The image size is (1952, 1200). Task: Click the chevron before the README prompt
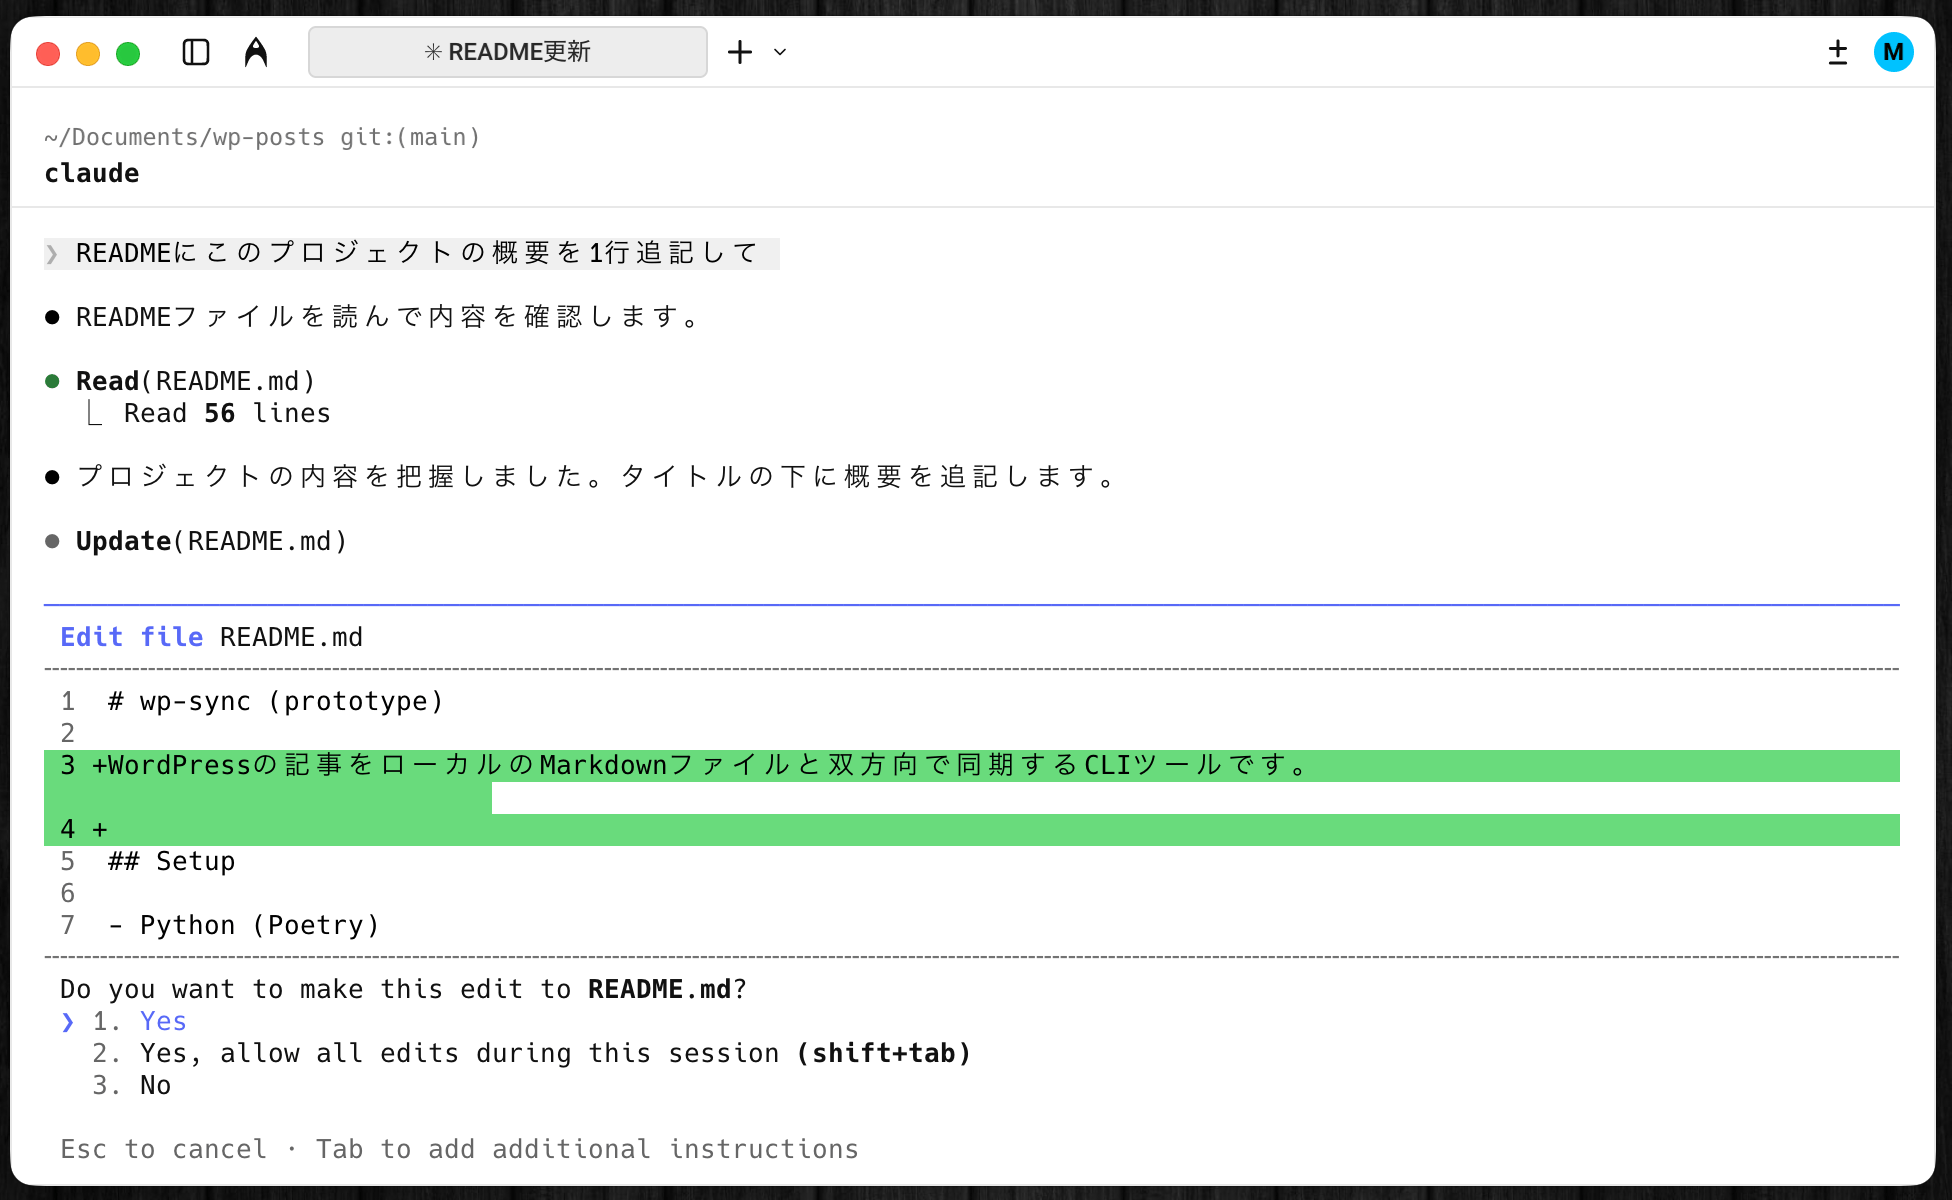point(52,254)
